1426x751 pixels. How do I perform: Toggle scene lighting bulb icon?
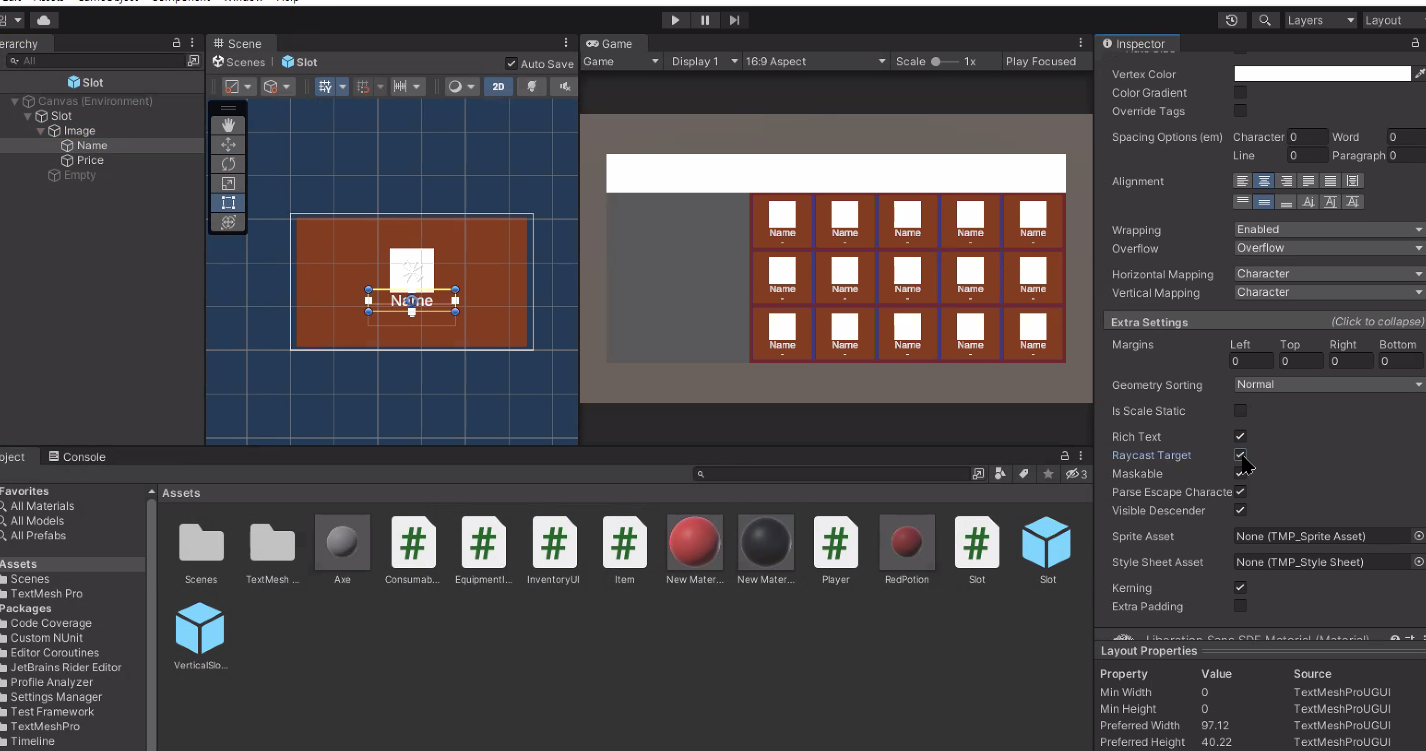(532, 87)
